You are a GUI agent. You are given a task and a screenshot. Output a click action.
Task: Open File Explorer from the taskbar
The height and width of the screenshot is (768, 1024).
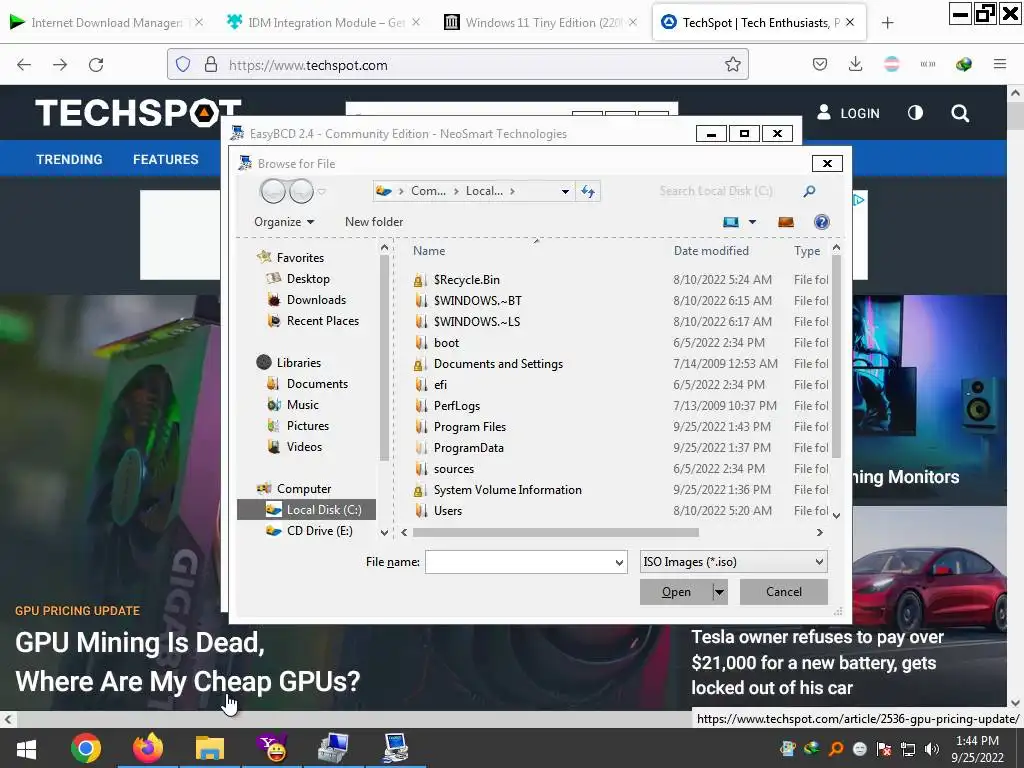point(210,748)
